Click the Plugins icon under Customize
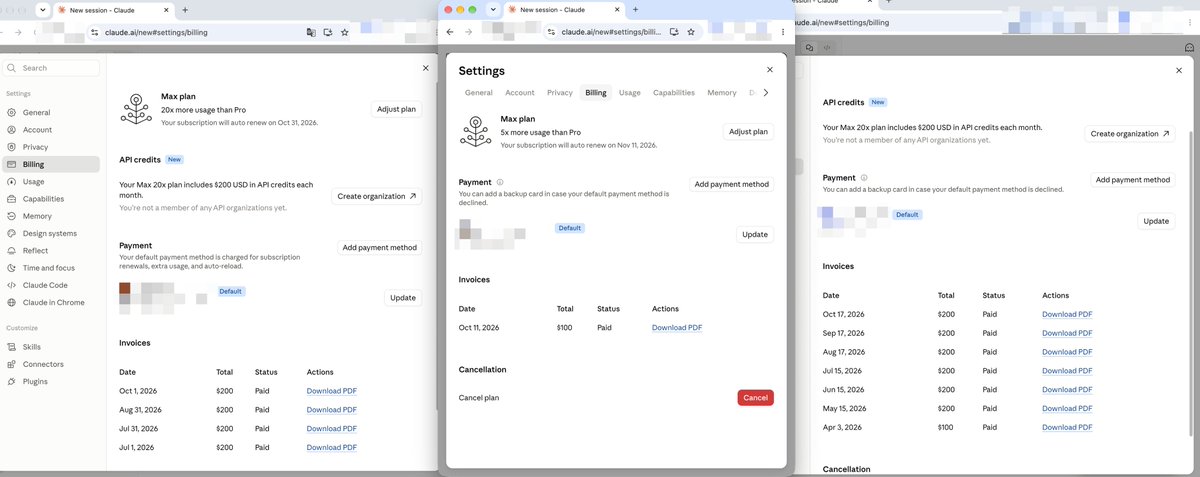 pyautogui.click(x=12, y=381)
